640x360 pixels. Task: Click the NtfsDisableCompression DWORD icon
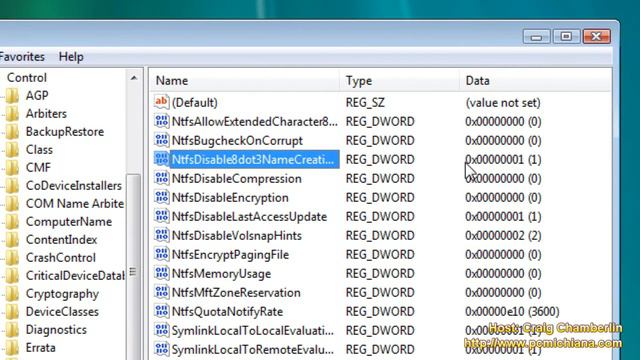pyautogui.click(x=162, y=178)
